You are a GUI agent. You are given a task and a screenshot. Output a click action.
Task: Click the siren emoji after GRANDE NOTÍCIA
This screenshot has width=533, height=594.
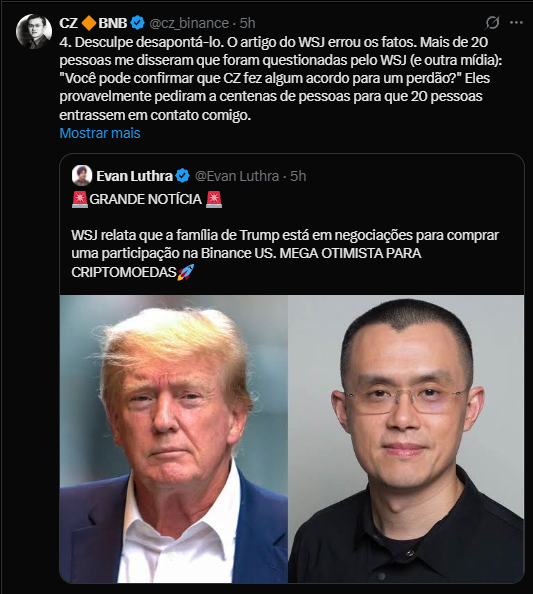click(214, 199)
